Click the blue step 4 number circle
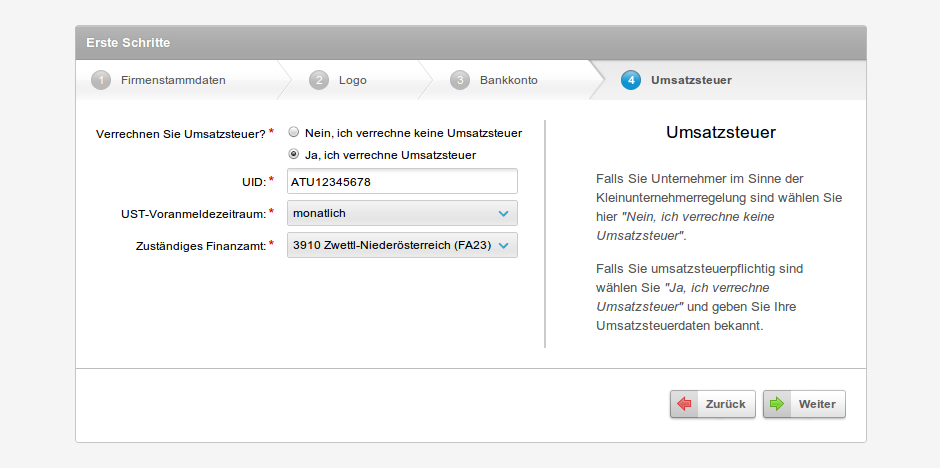Viewport: 940px width, 468px height. (x=631, y=80)
